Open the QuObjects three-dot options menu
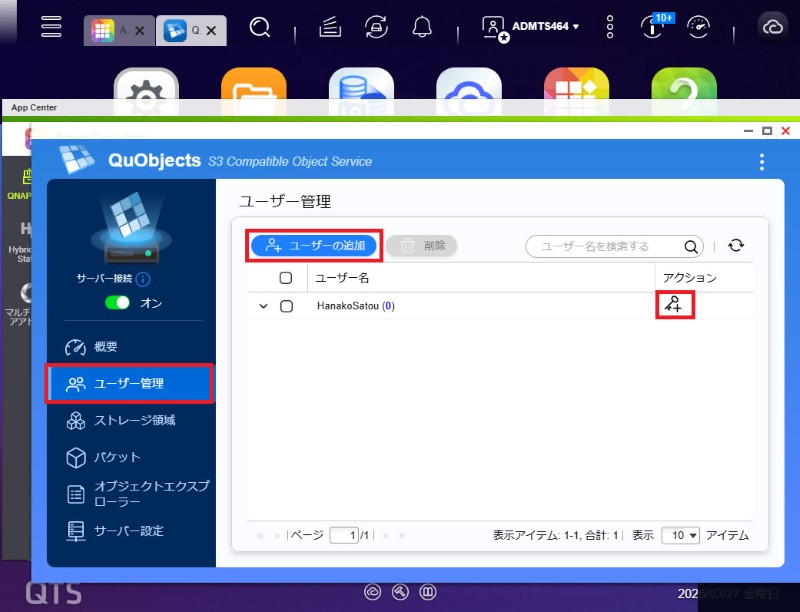 click(x=762, y=162)
